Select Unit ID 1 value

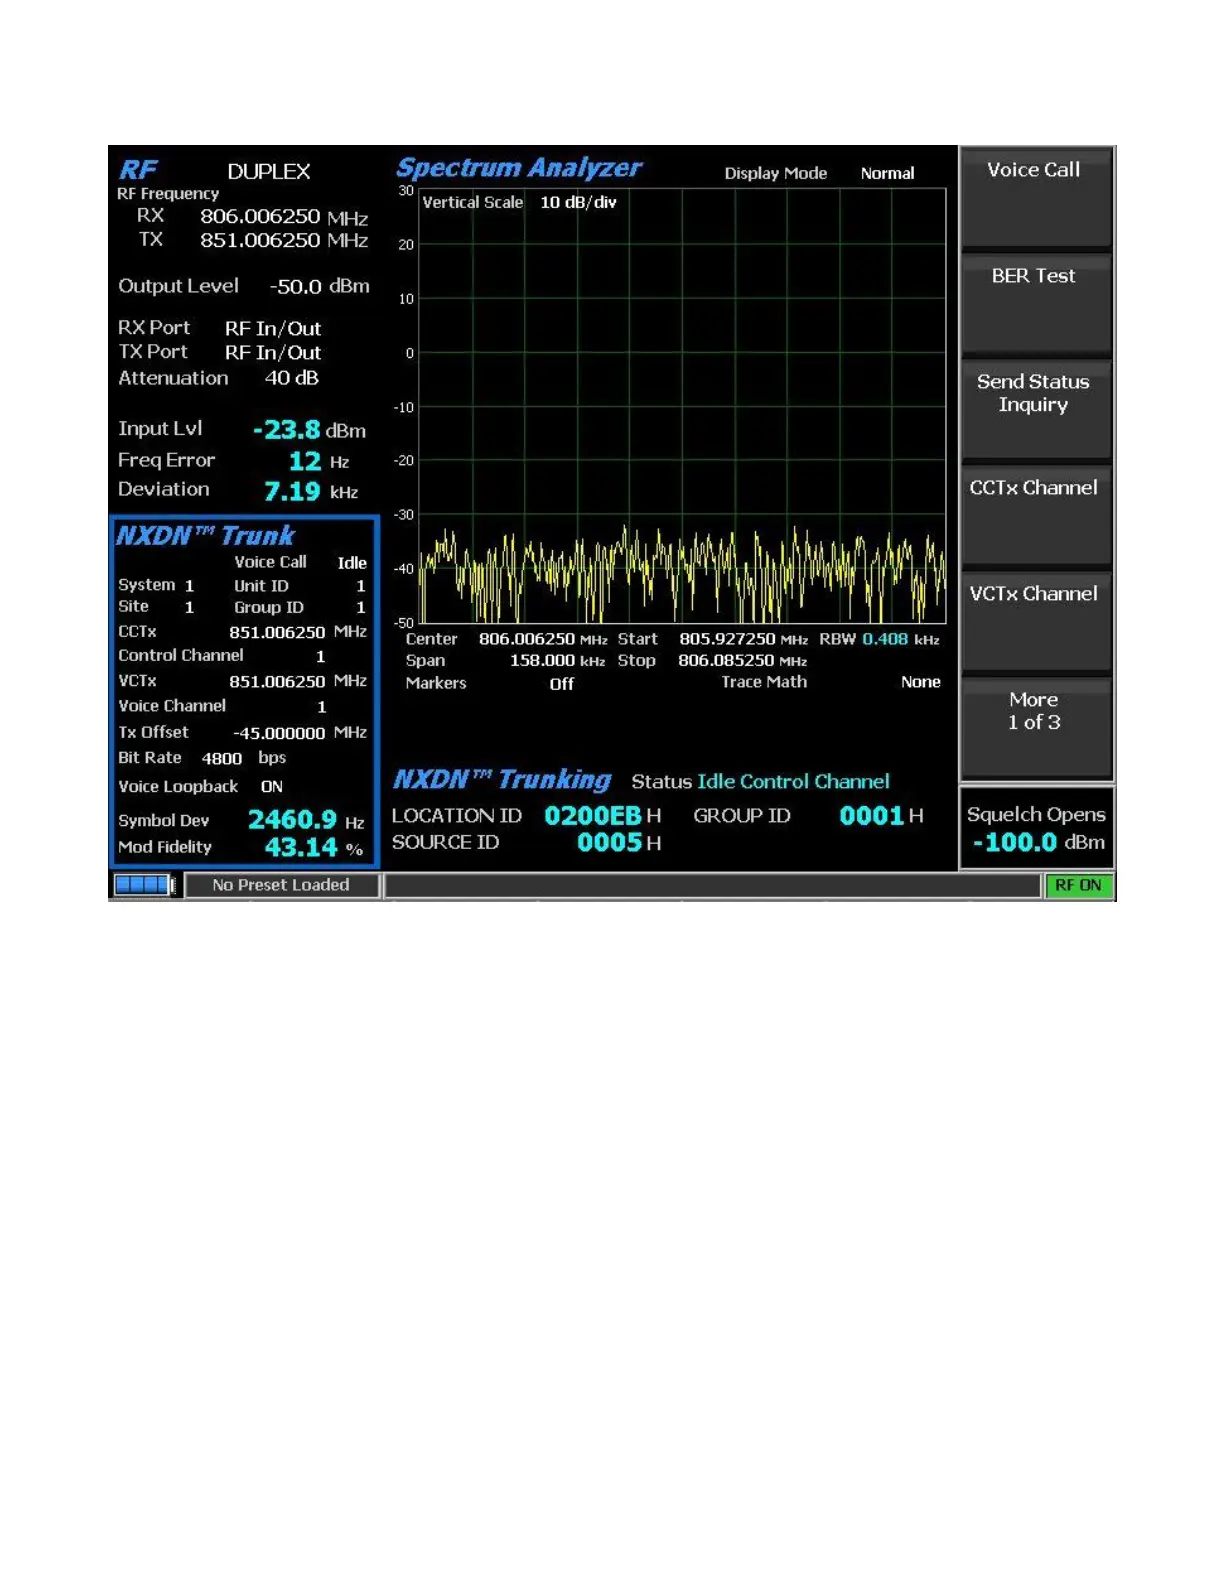point(361,586)
